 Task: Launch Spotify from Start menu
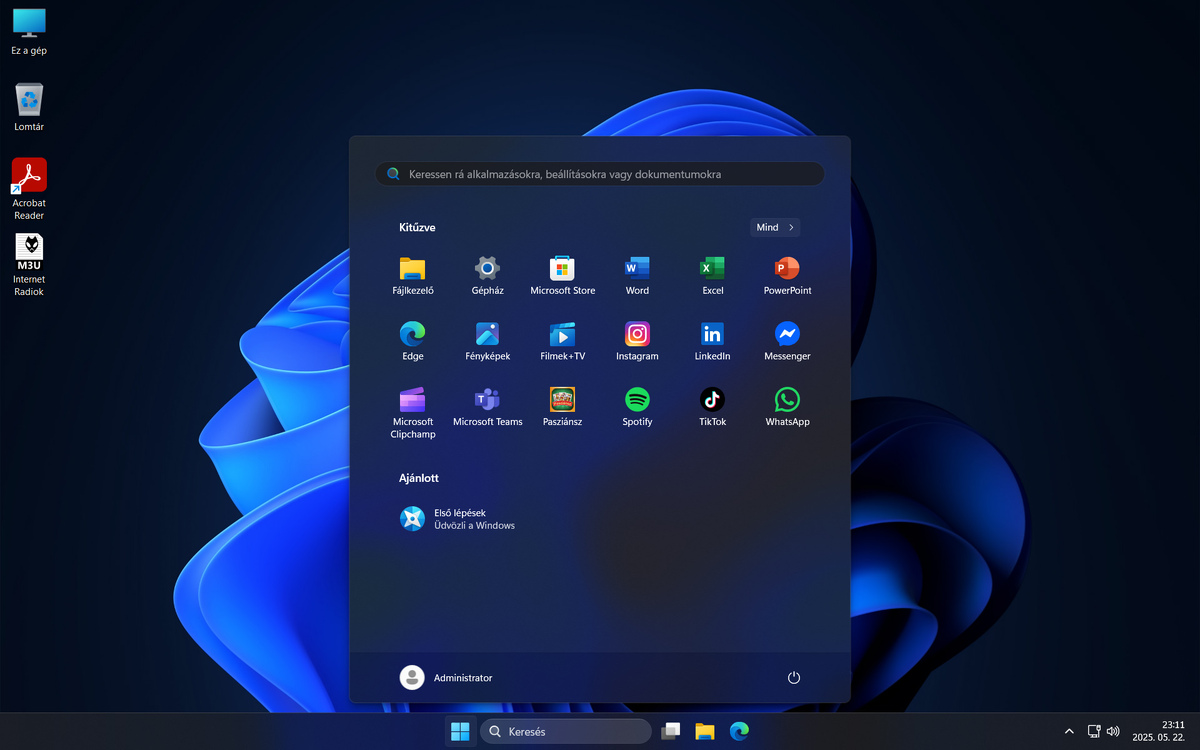tap(637, 407)
